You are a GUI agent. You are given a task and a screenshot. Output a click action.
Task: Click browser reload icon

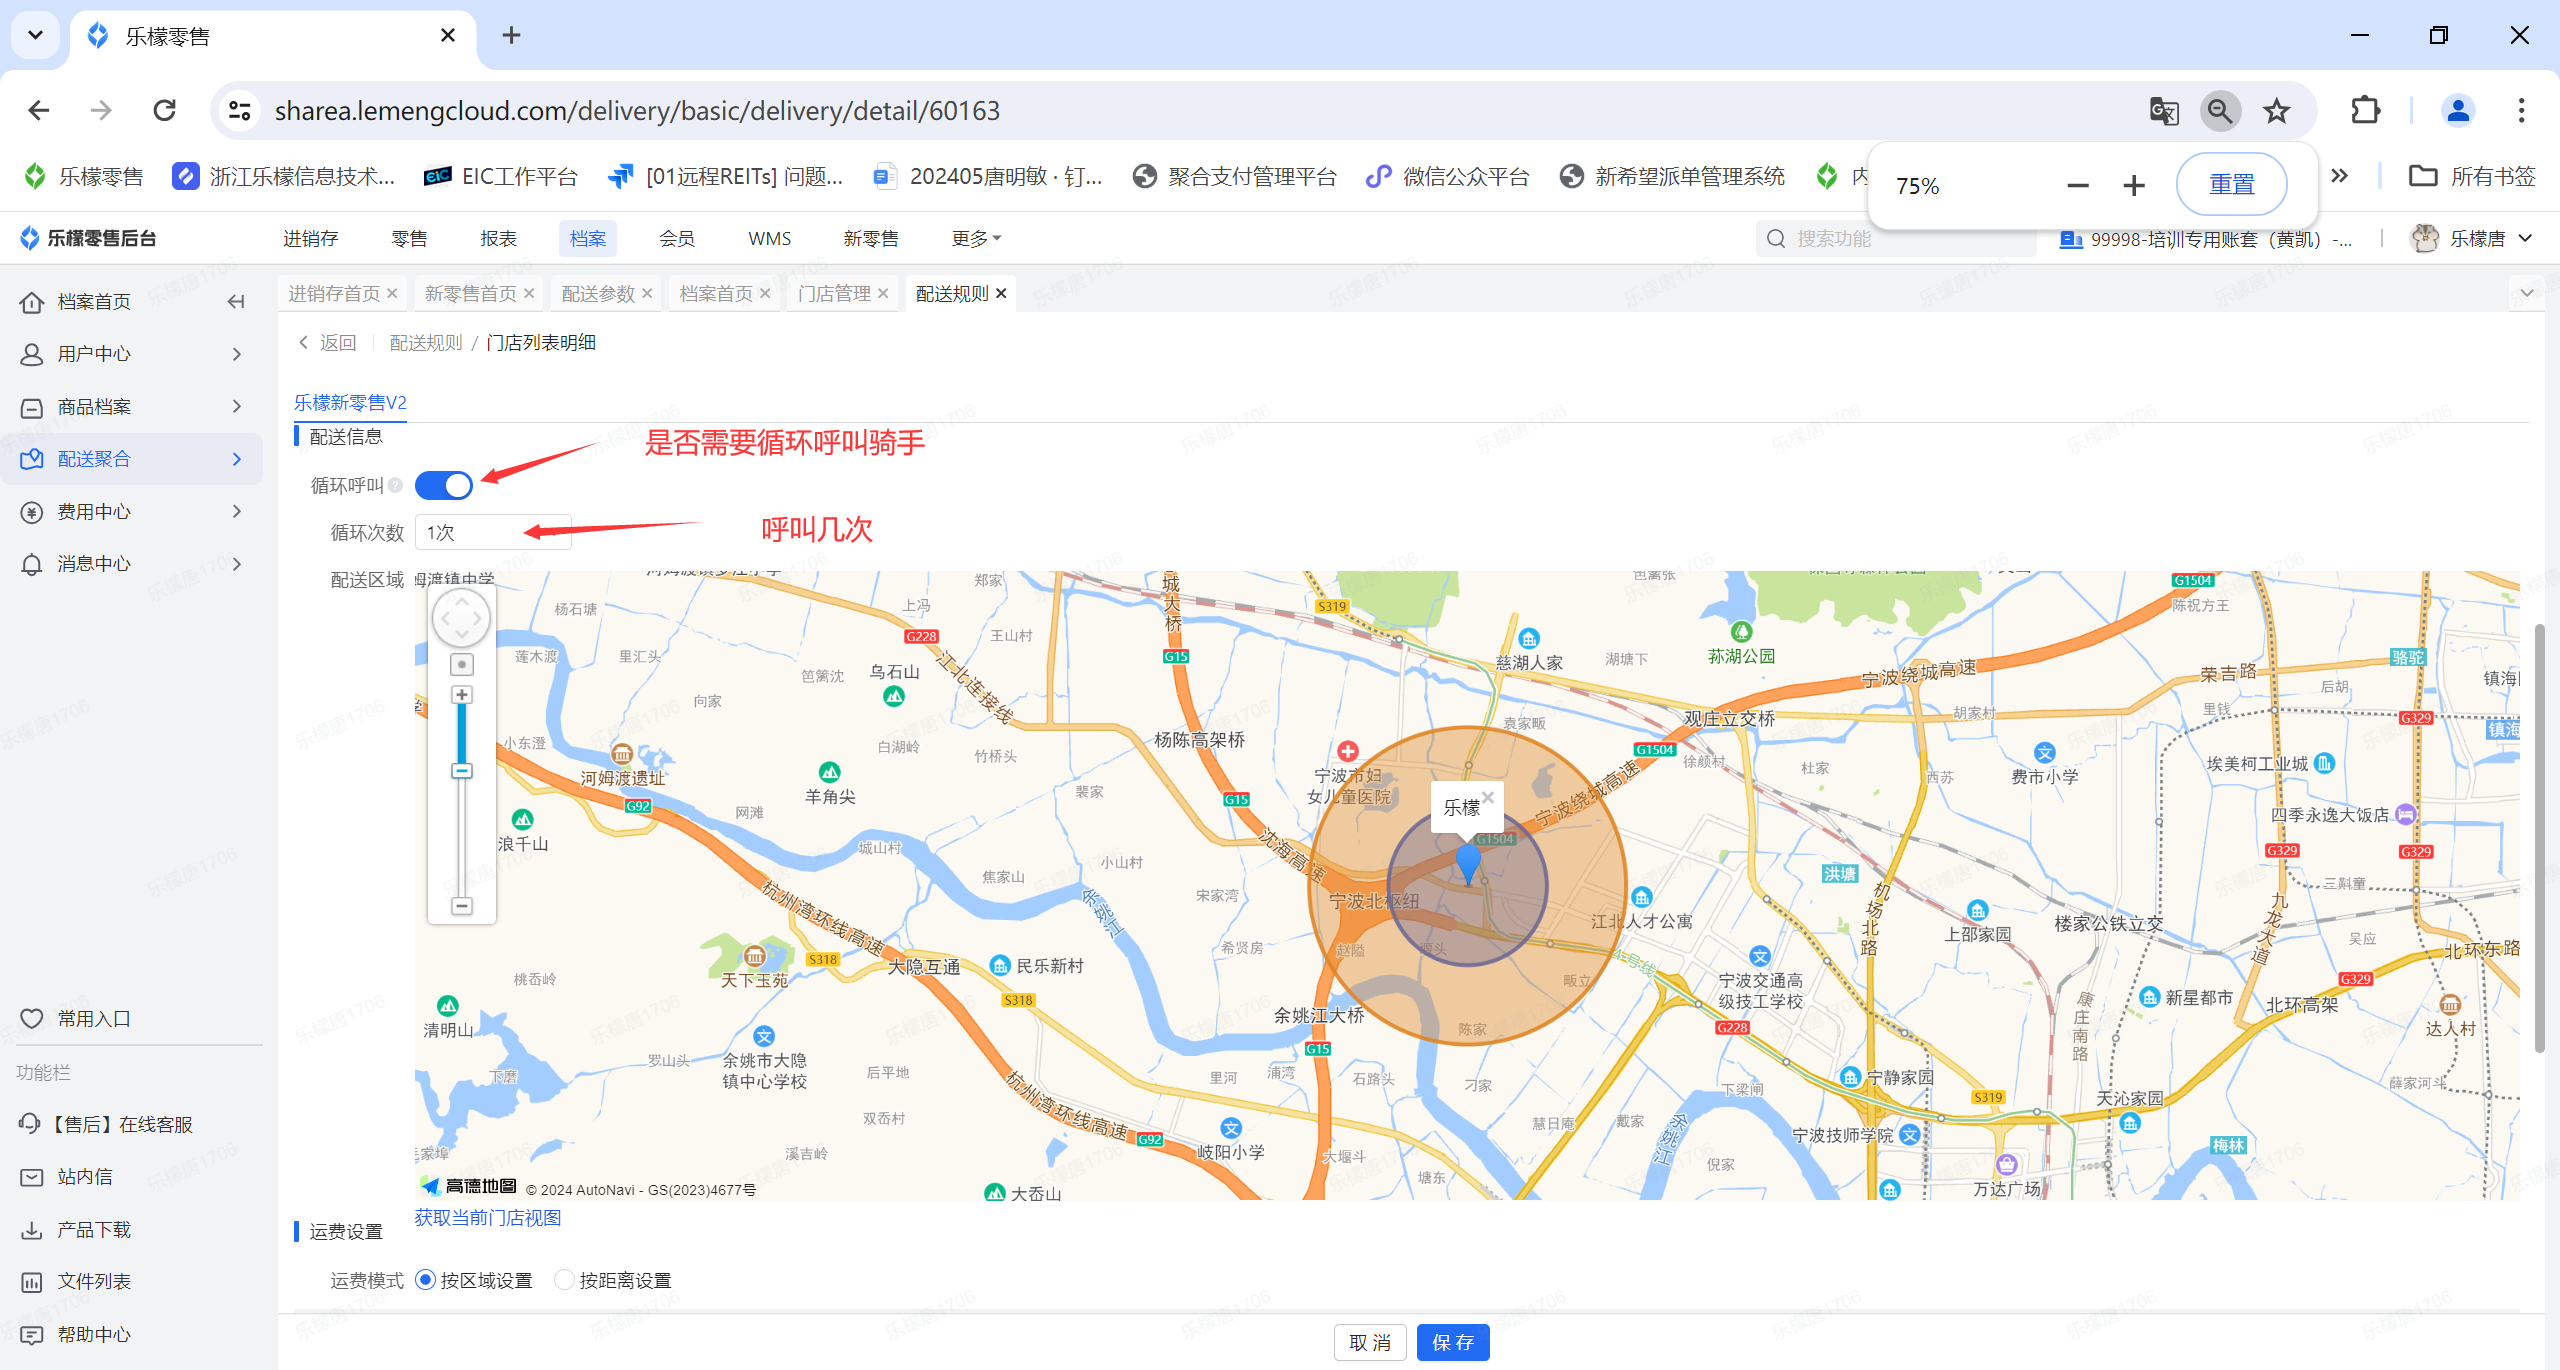pyautogui.click(x=165, y=110)
